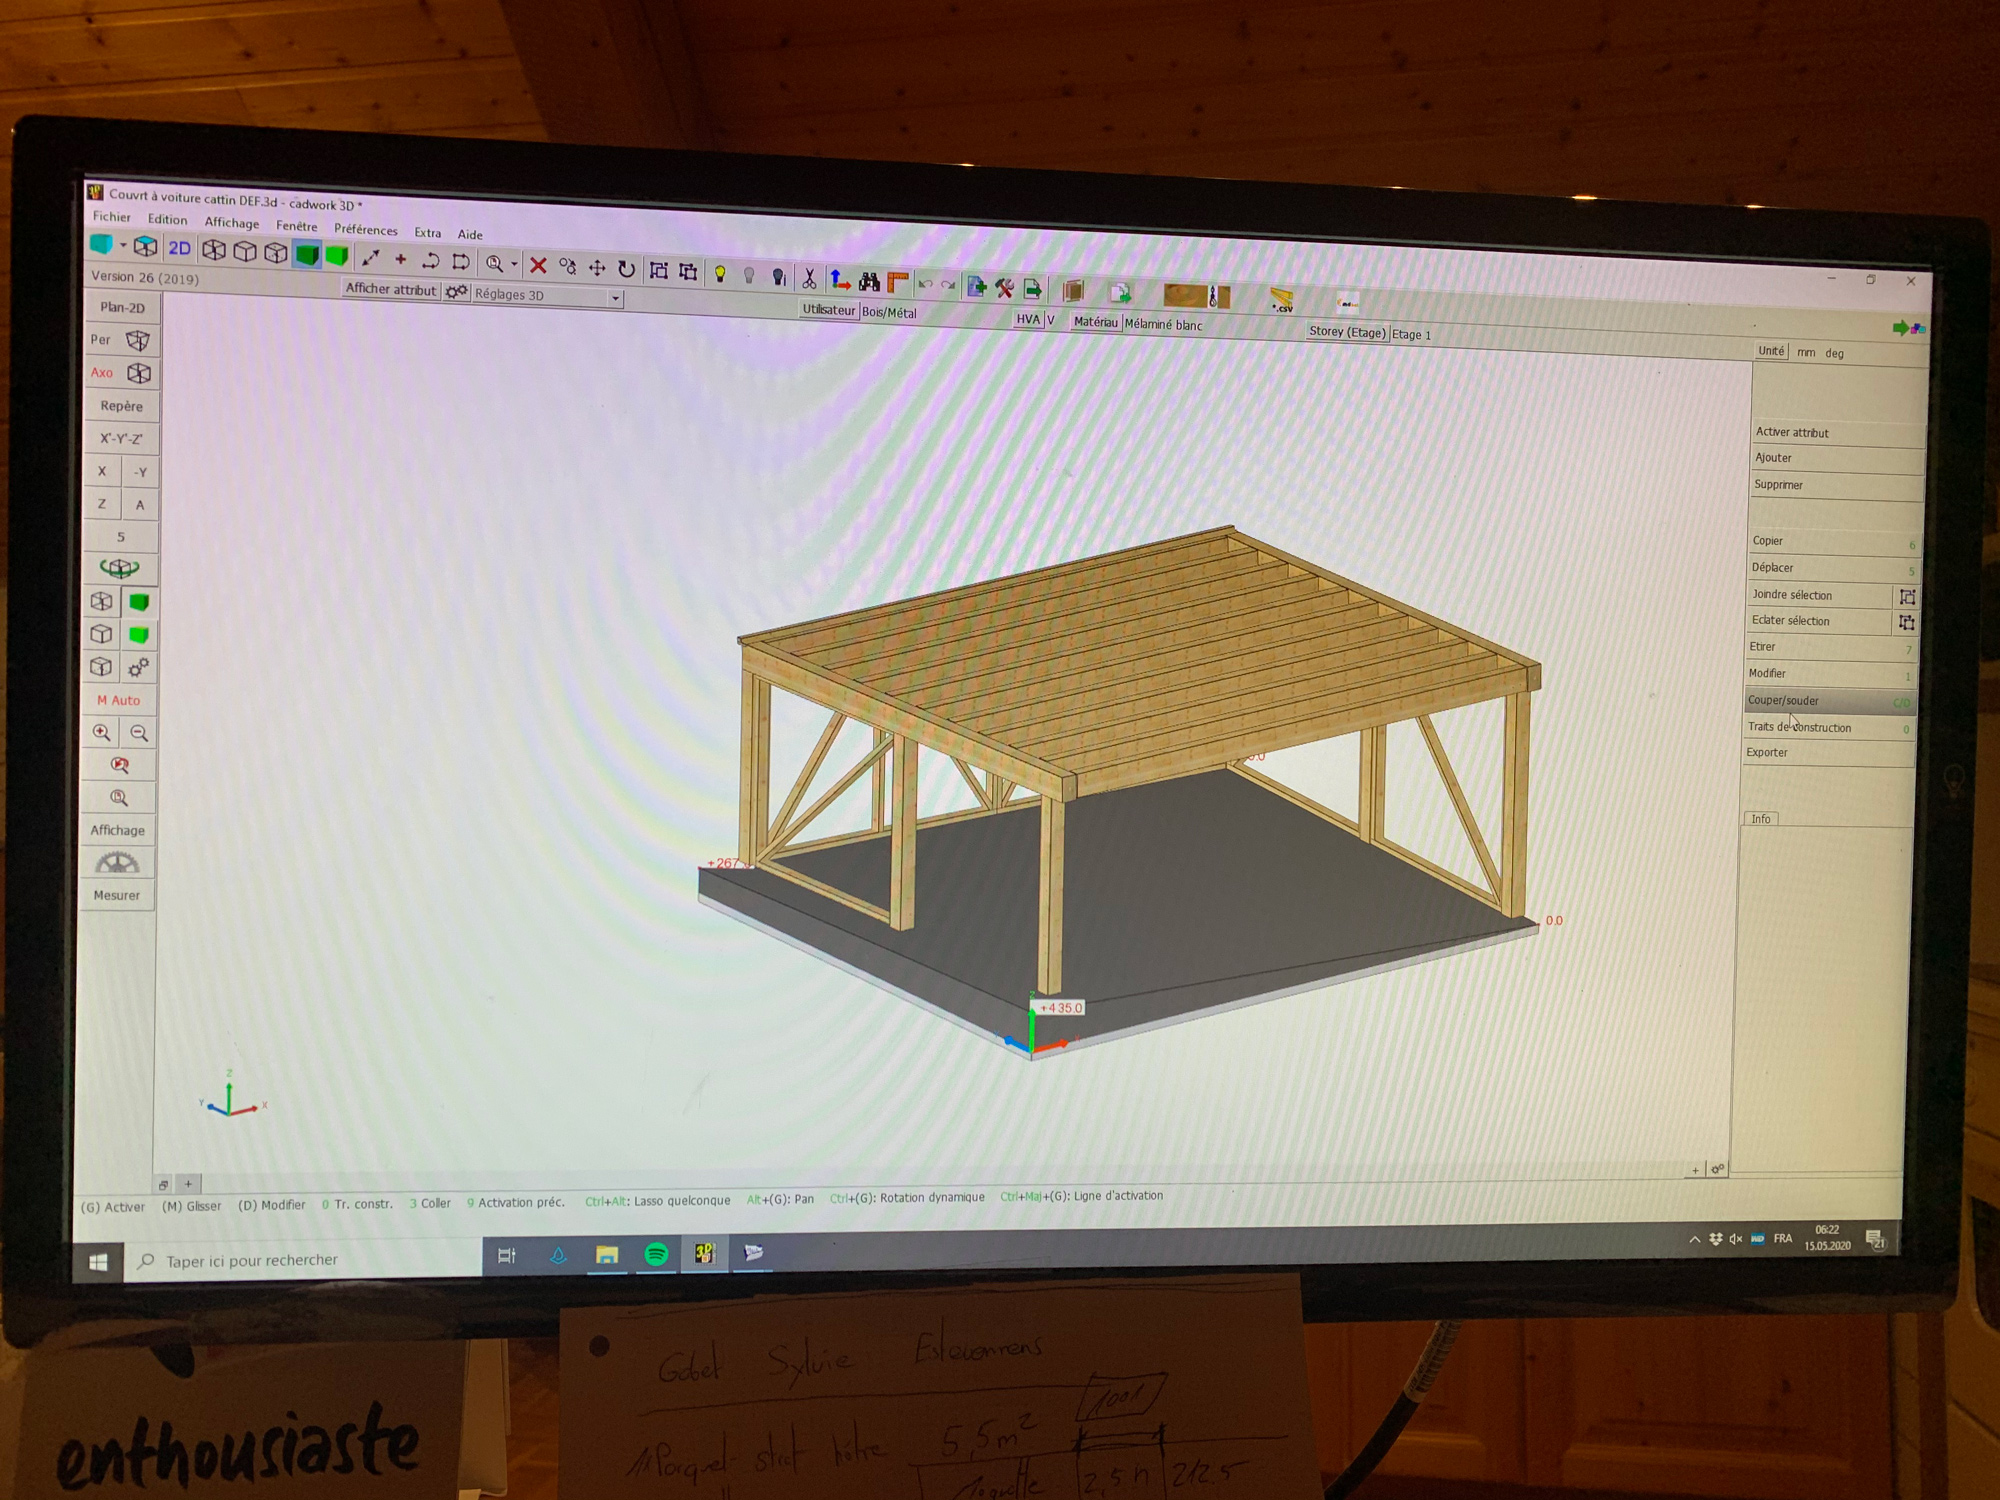Click Déplacer in right panel
Screen dimensions: 2000x1500
(1832, 568)
